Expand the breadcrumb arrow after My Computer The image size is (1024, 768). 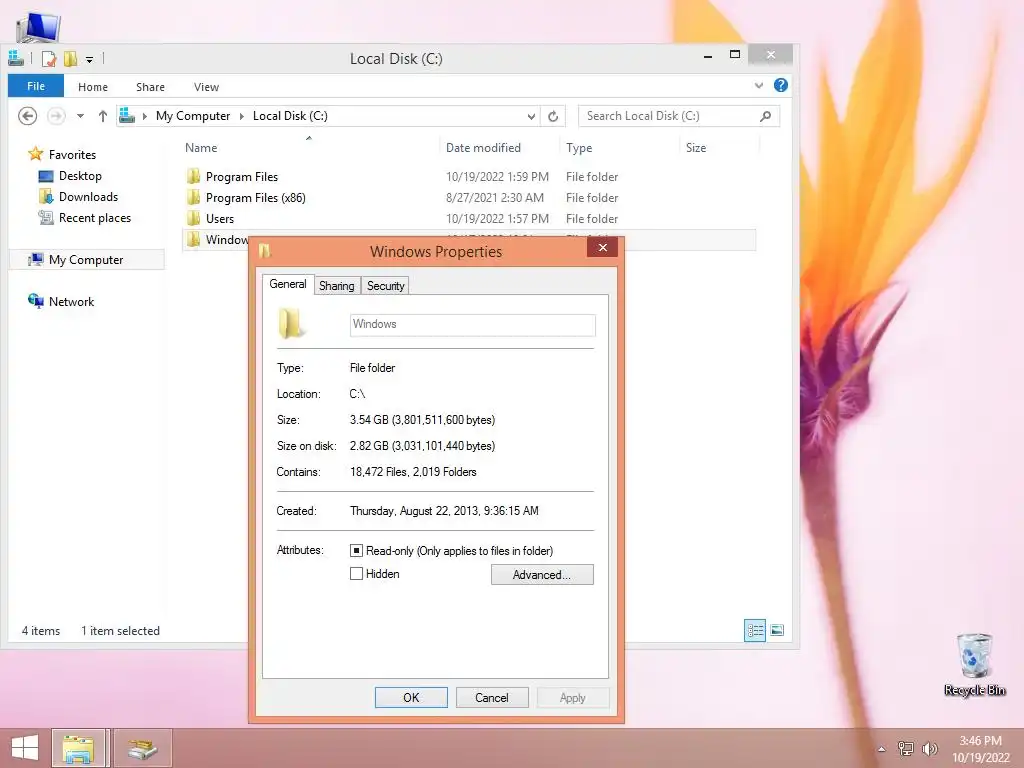pyautogui.click(x=242, y=116)
